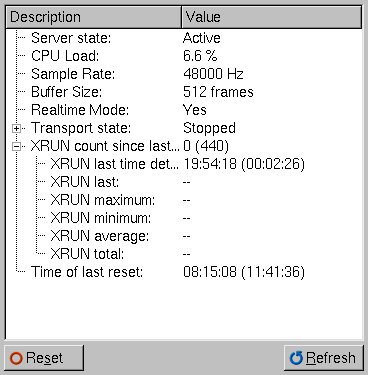Click the value '512 frames'

pyautogui.click(x=218, y=92)
